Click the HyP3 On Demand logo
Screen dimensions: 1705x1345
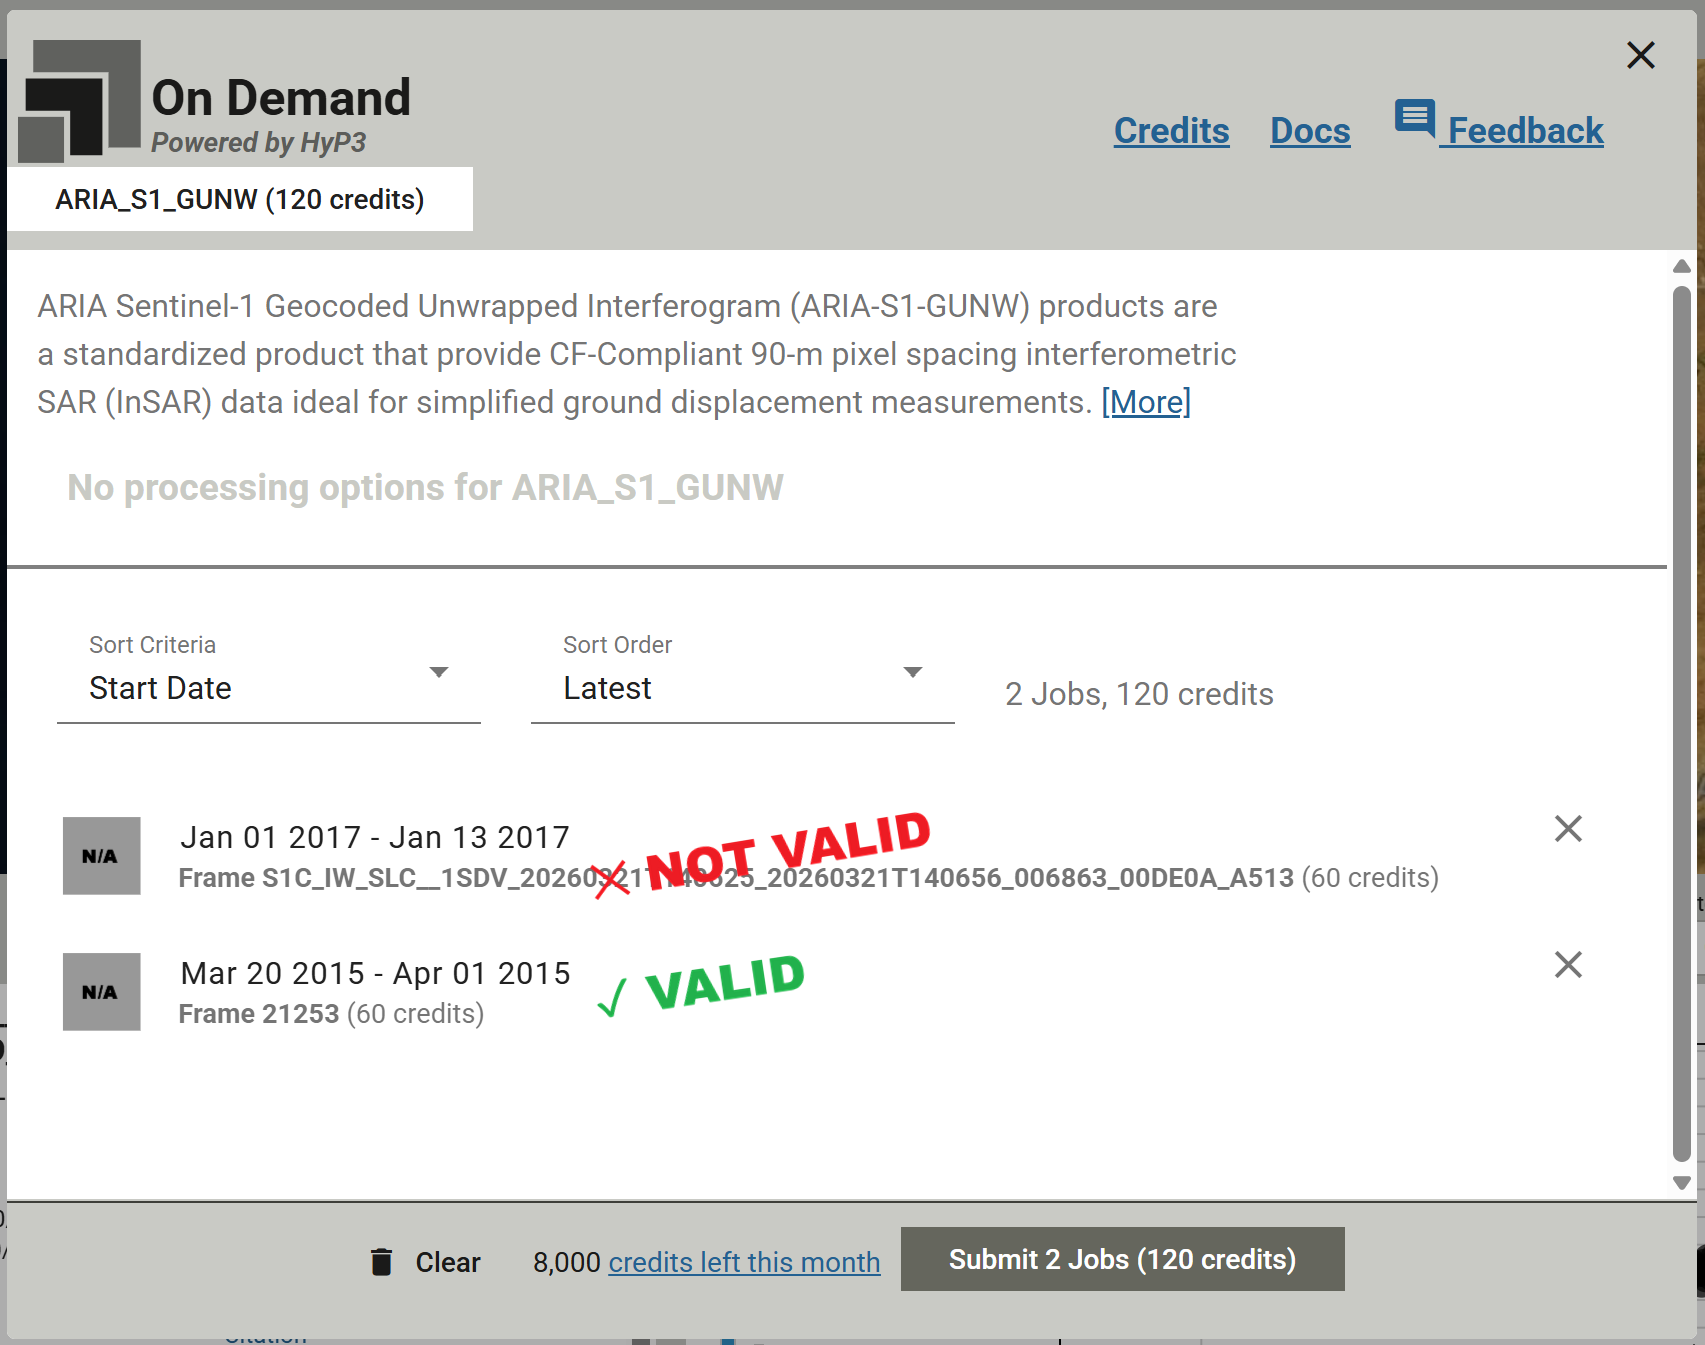click(80, 101)
